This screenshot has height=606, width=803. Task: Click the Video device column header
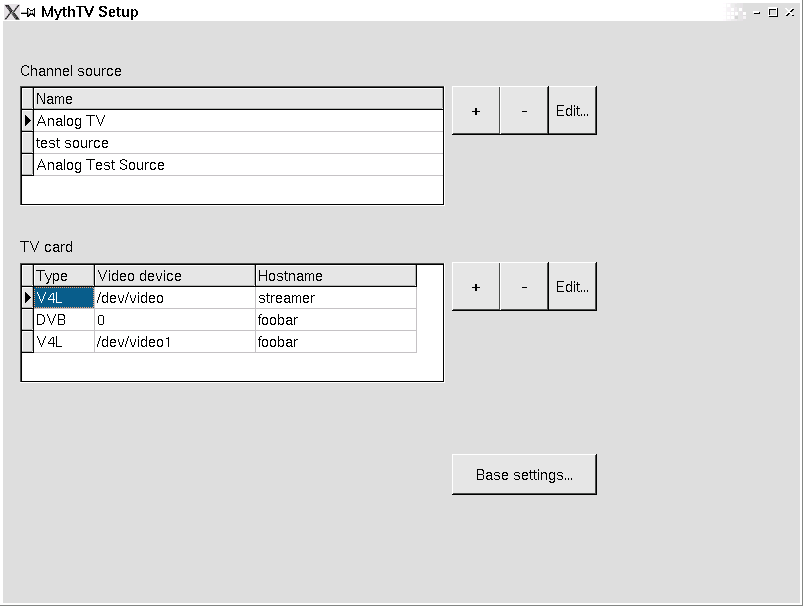pyautogui.click(x=175, y=276)
